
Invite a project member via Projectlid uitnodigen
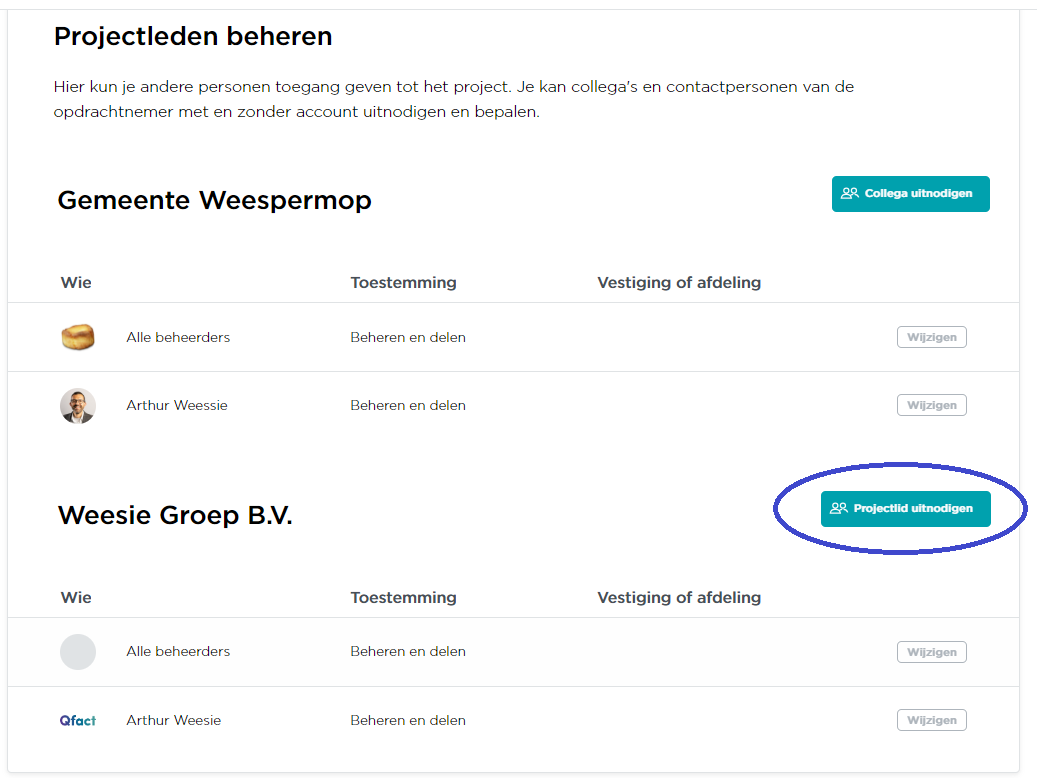(x=906, y=509)
